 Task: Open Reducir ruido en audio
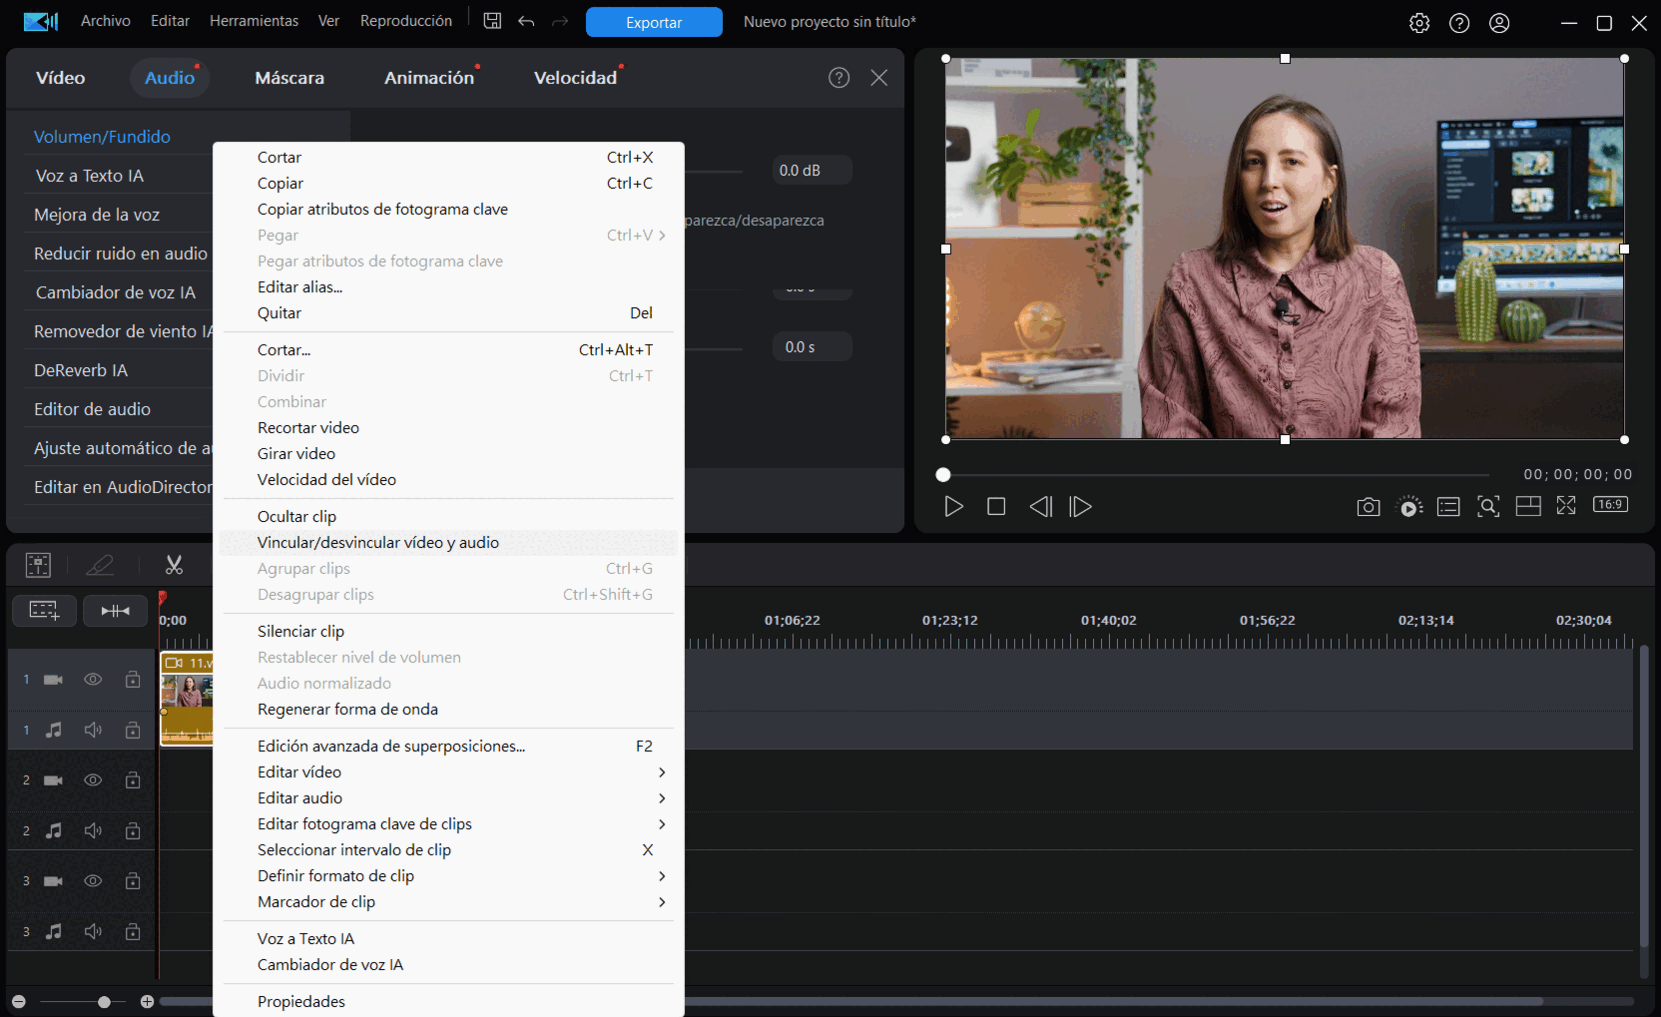point(121,253)
